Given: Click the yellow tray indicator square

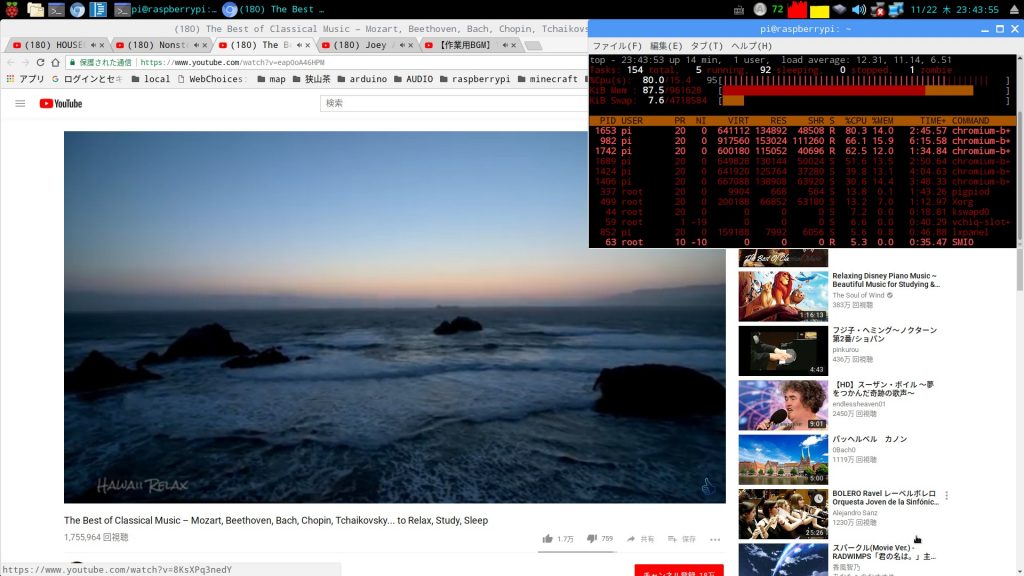Looking at the screenshot, I should [x=819, y=10].
